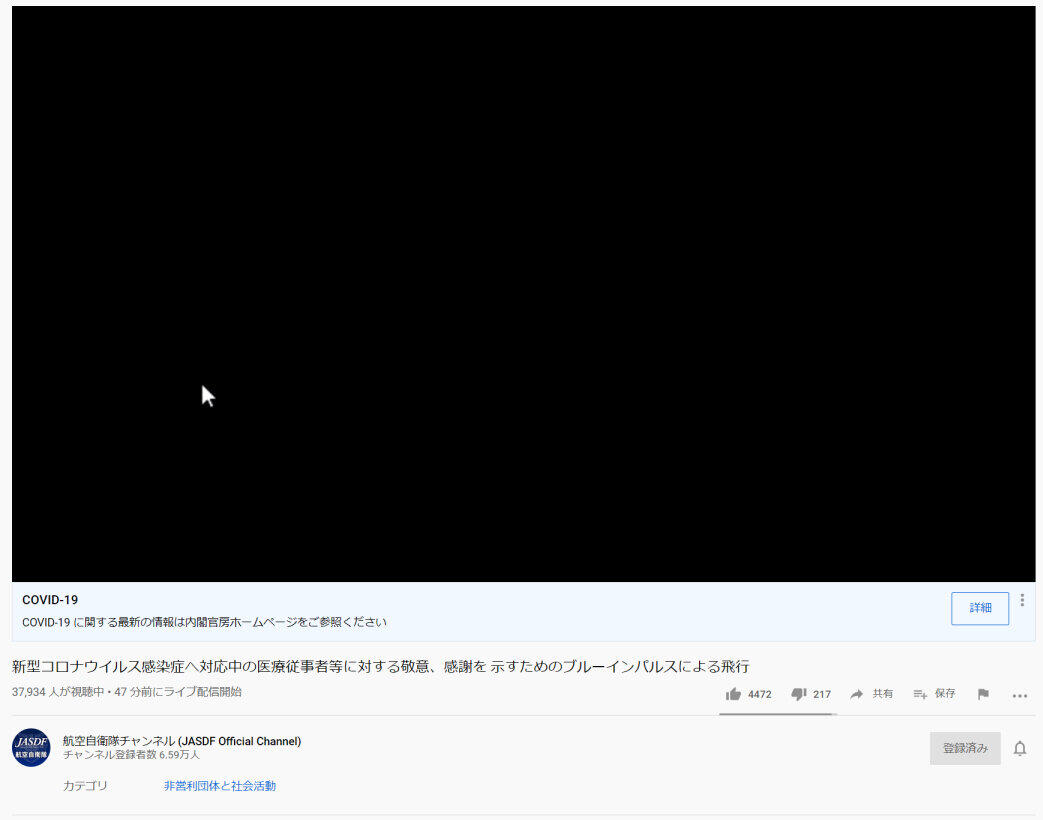
Task: Dislike the video with the thumbs-down icon
Action: [797, 694]
